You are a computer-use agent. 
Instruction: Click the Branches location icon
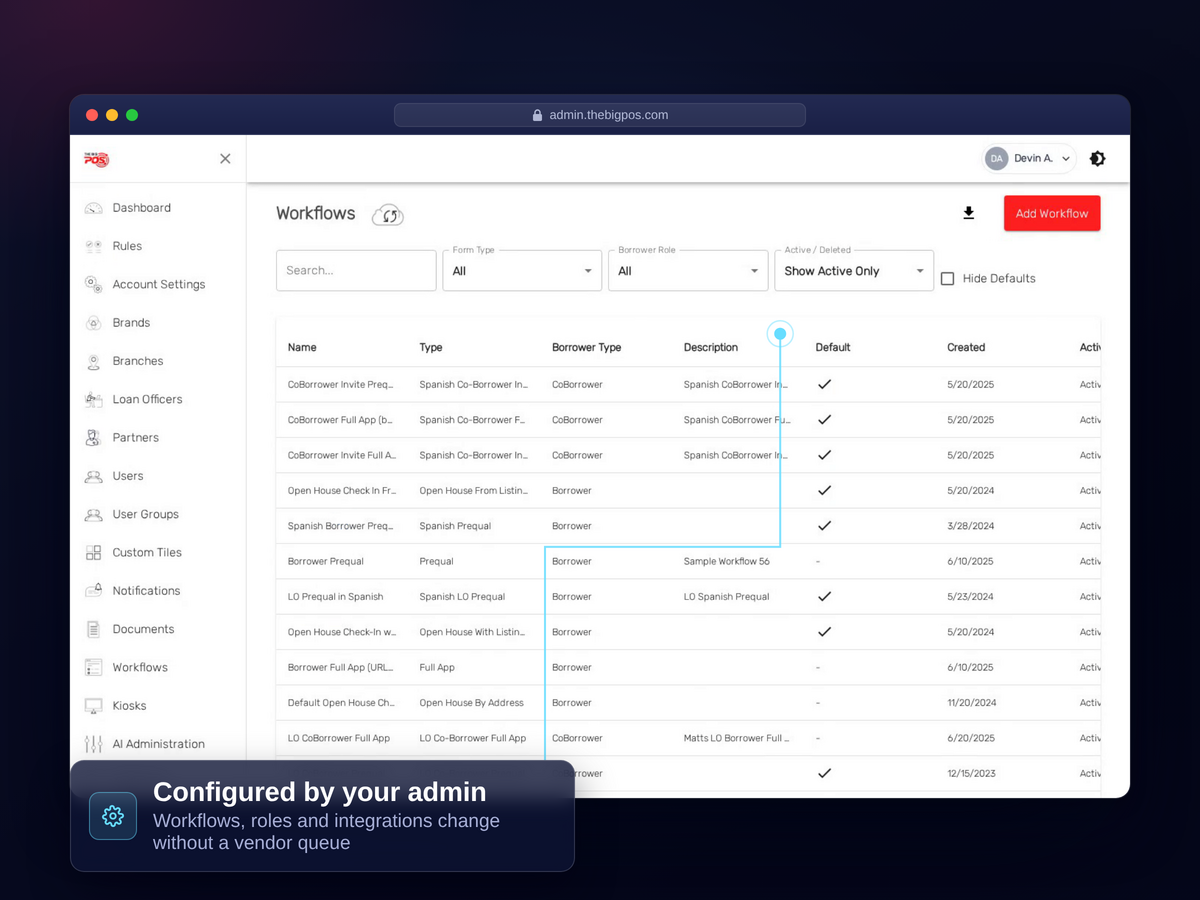94,361
